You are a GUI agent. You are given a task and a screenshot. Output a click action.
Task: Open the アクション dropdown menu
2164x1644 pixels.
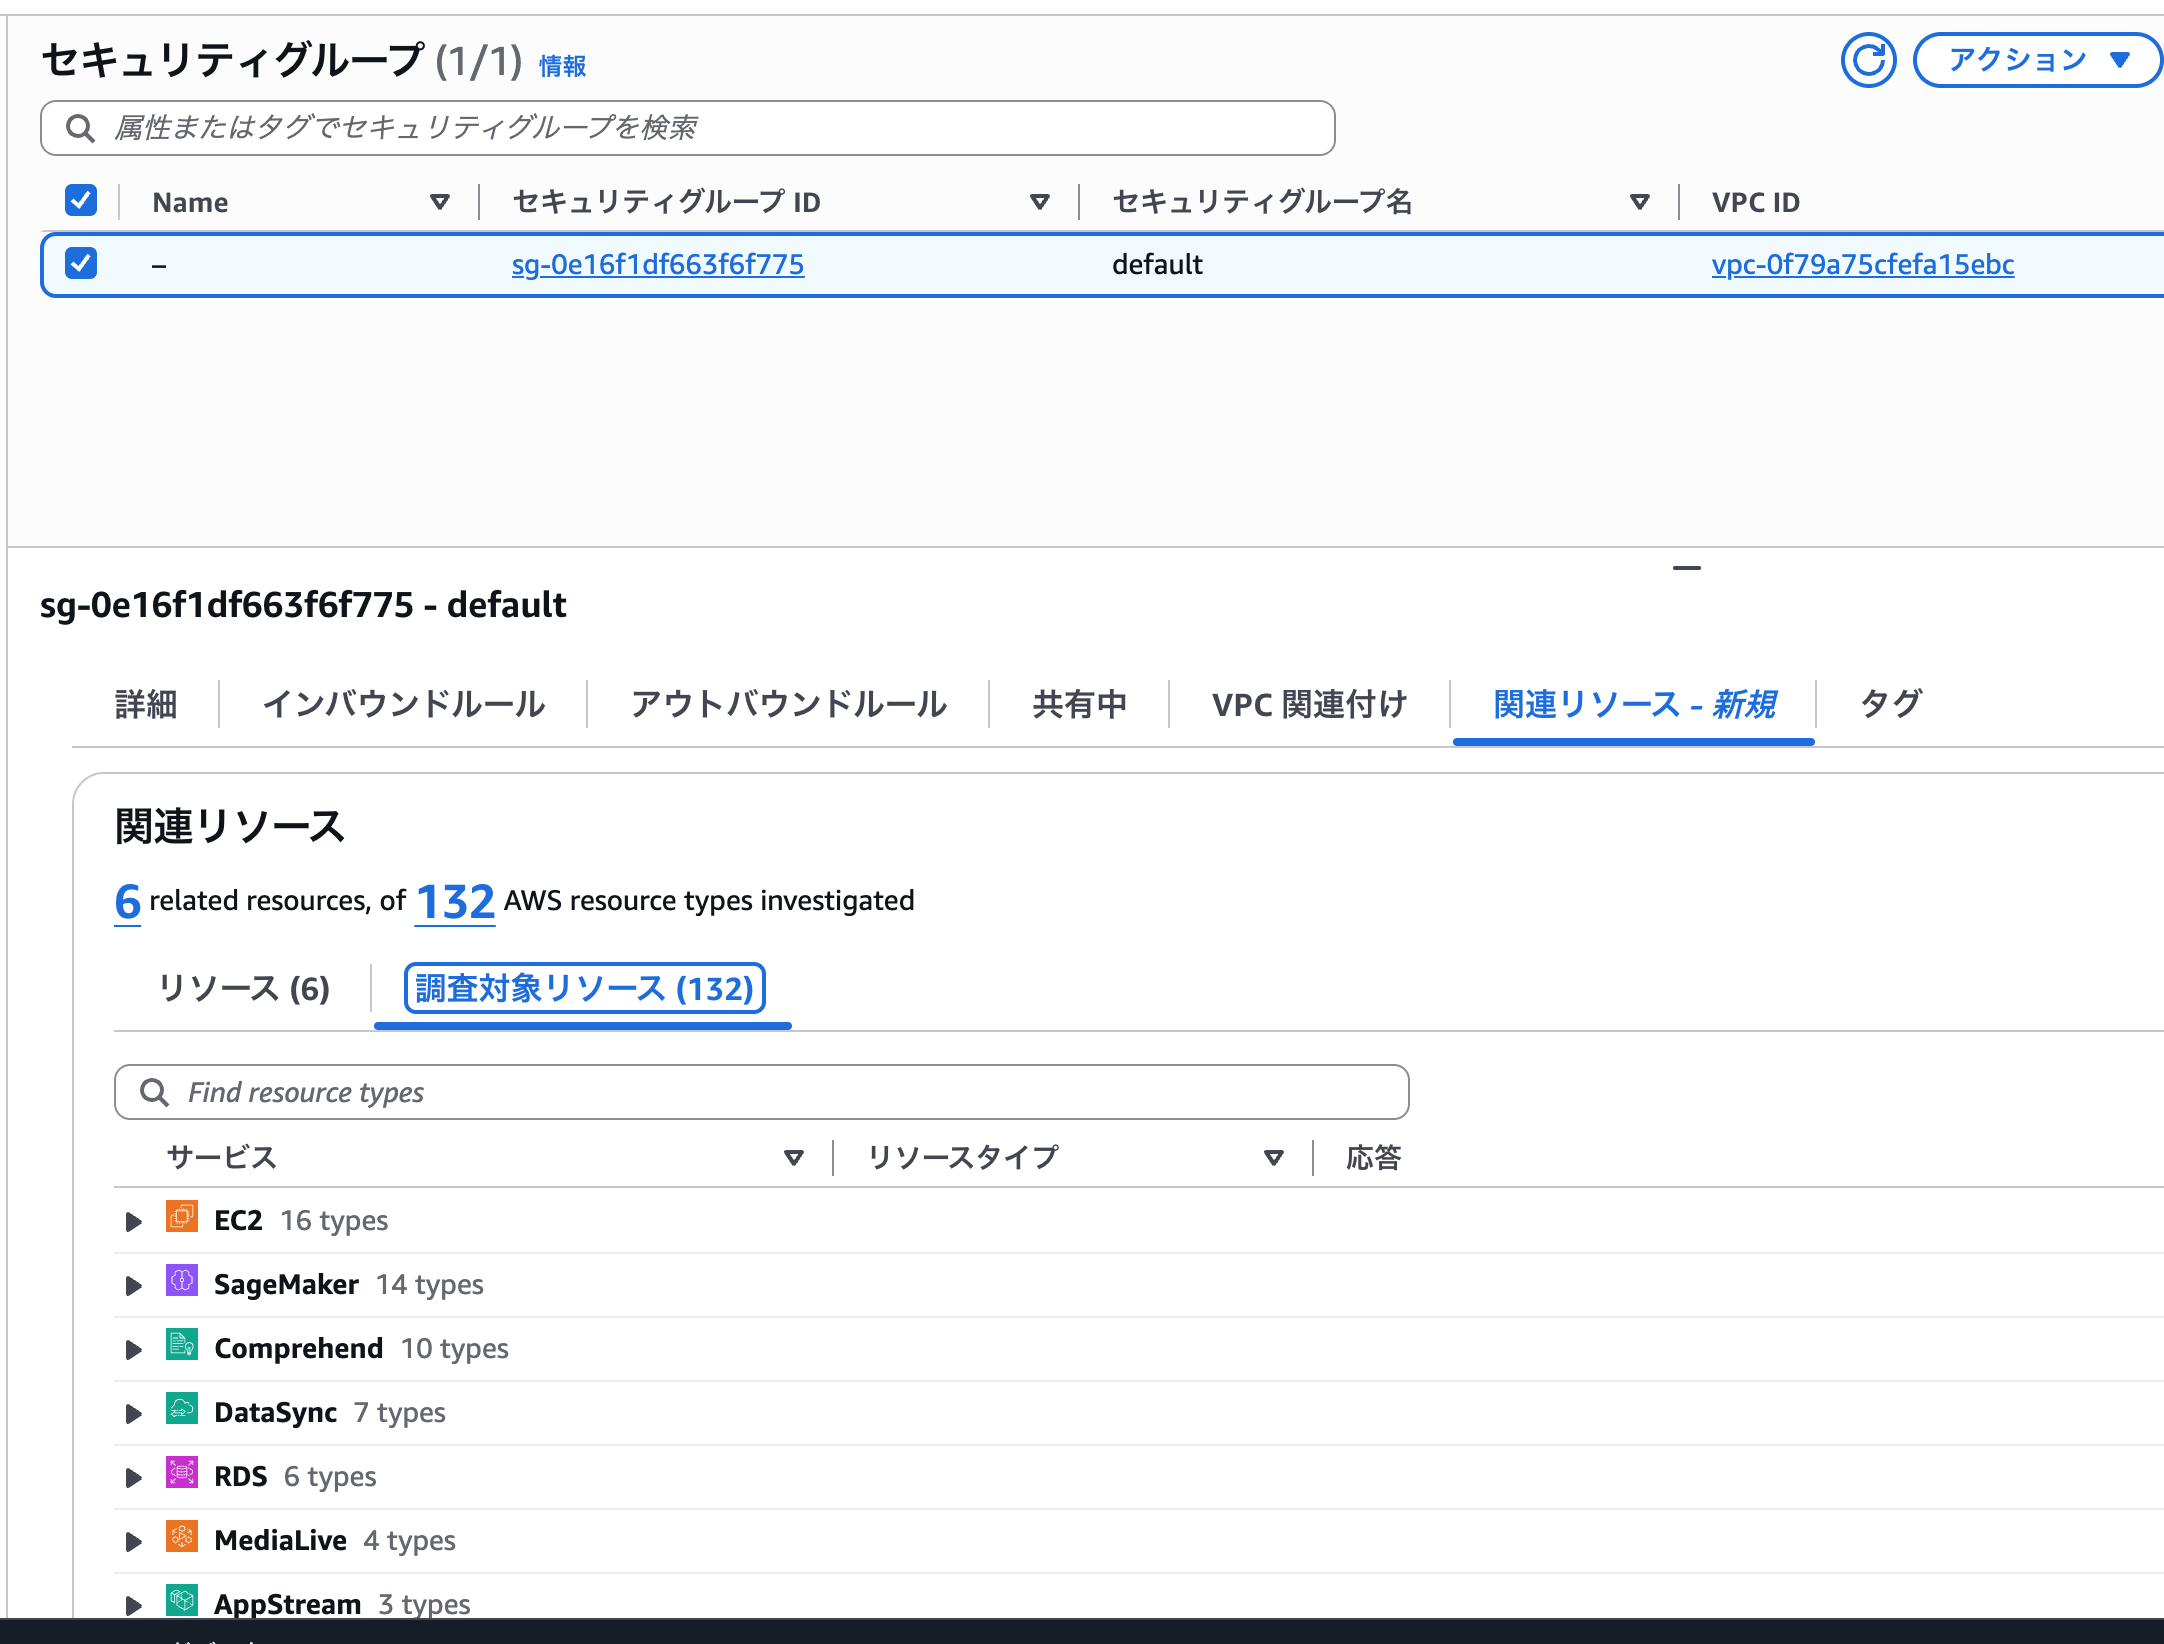click(2037, 61)
